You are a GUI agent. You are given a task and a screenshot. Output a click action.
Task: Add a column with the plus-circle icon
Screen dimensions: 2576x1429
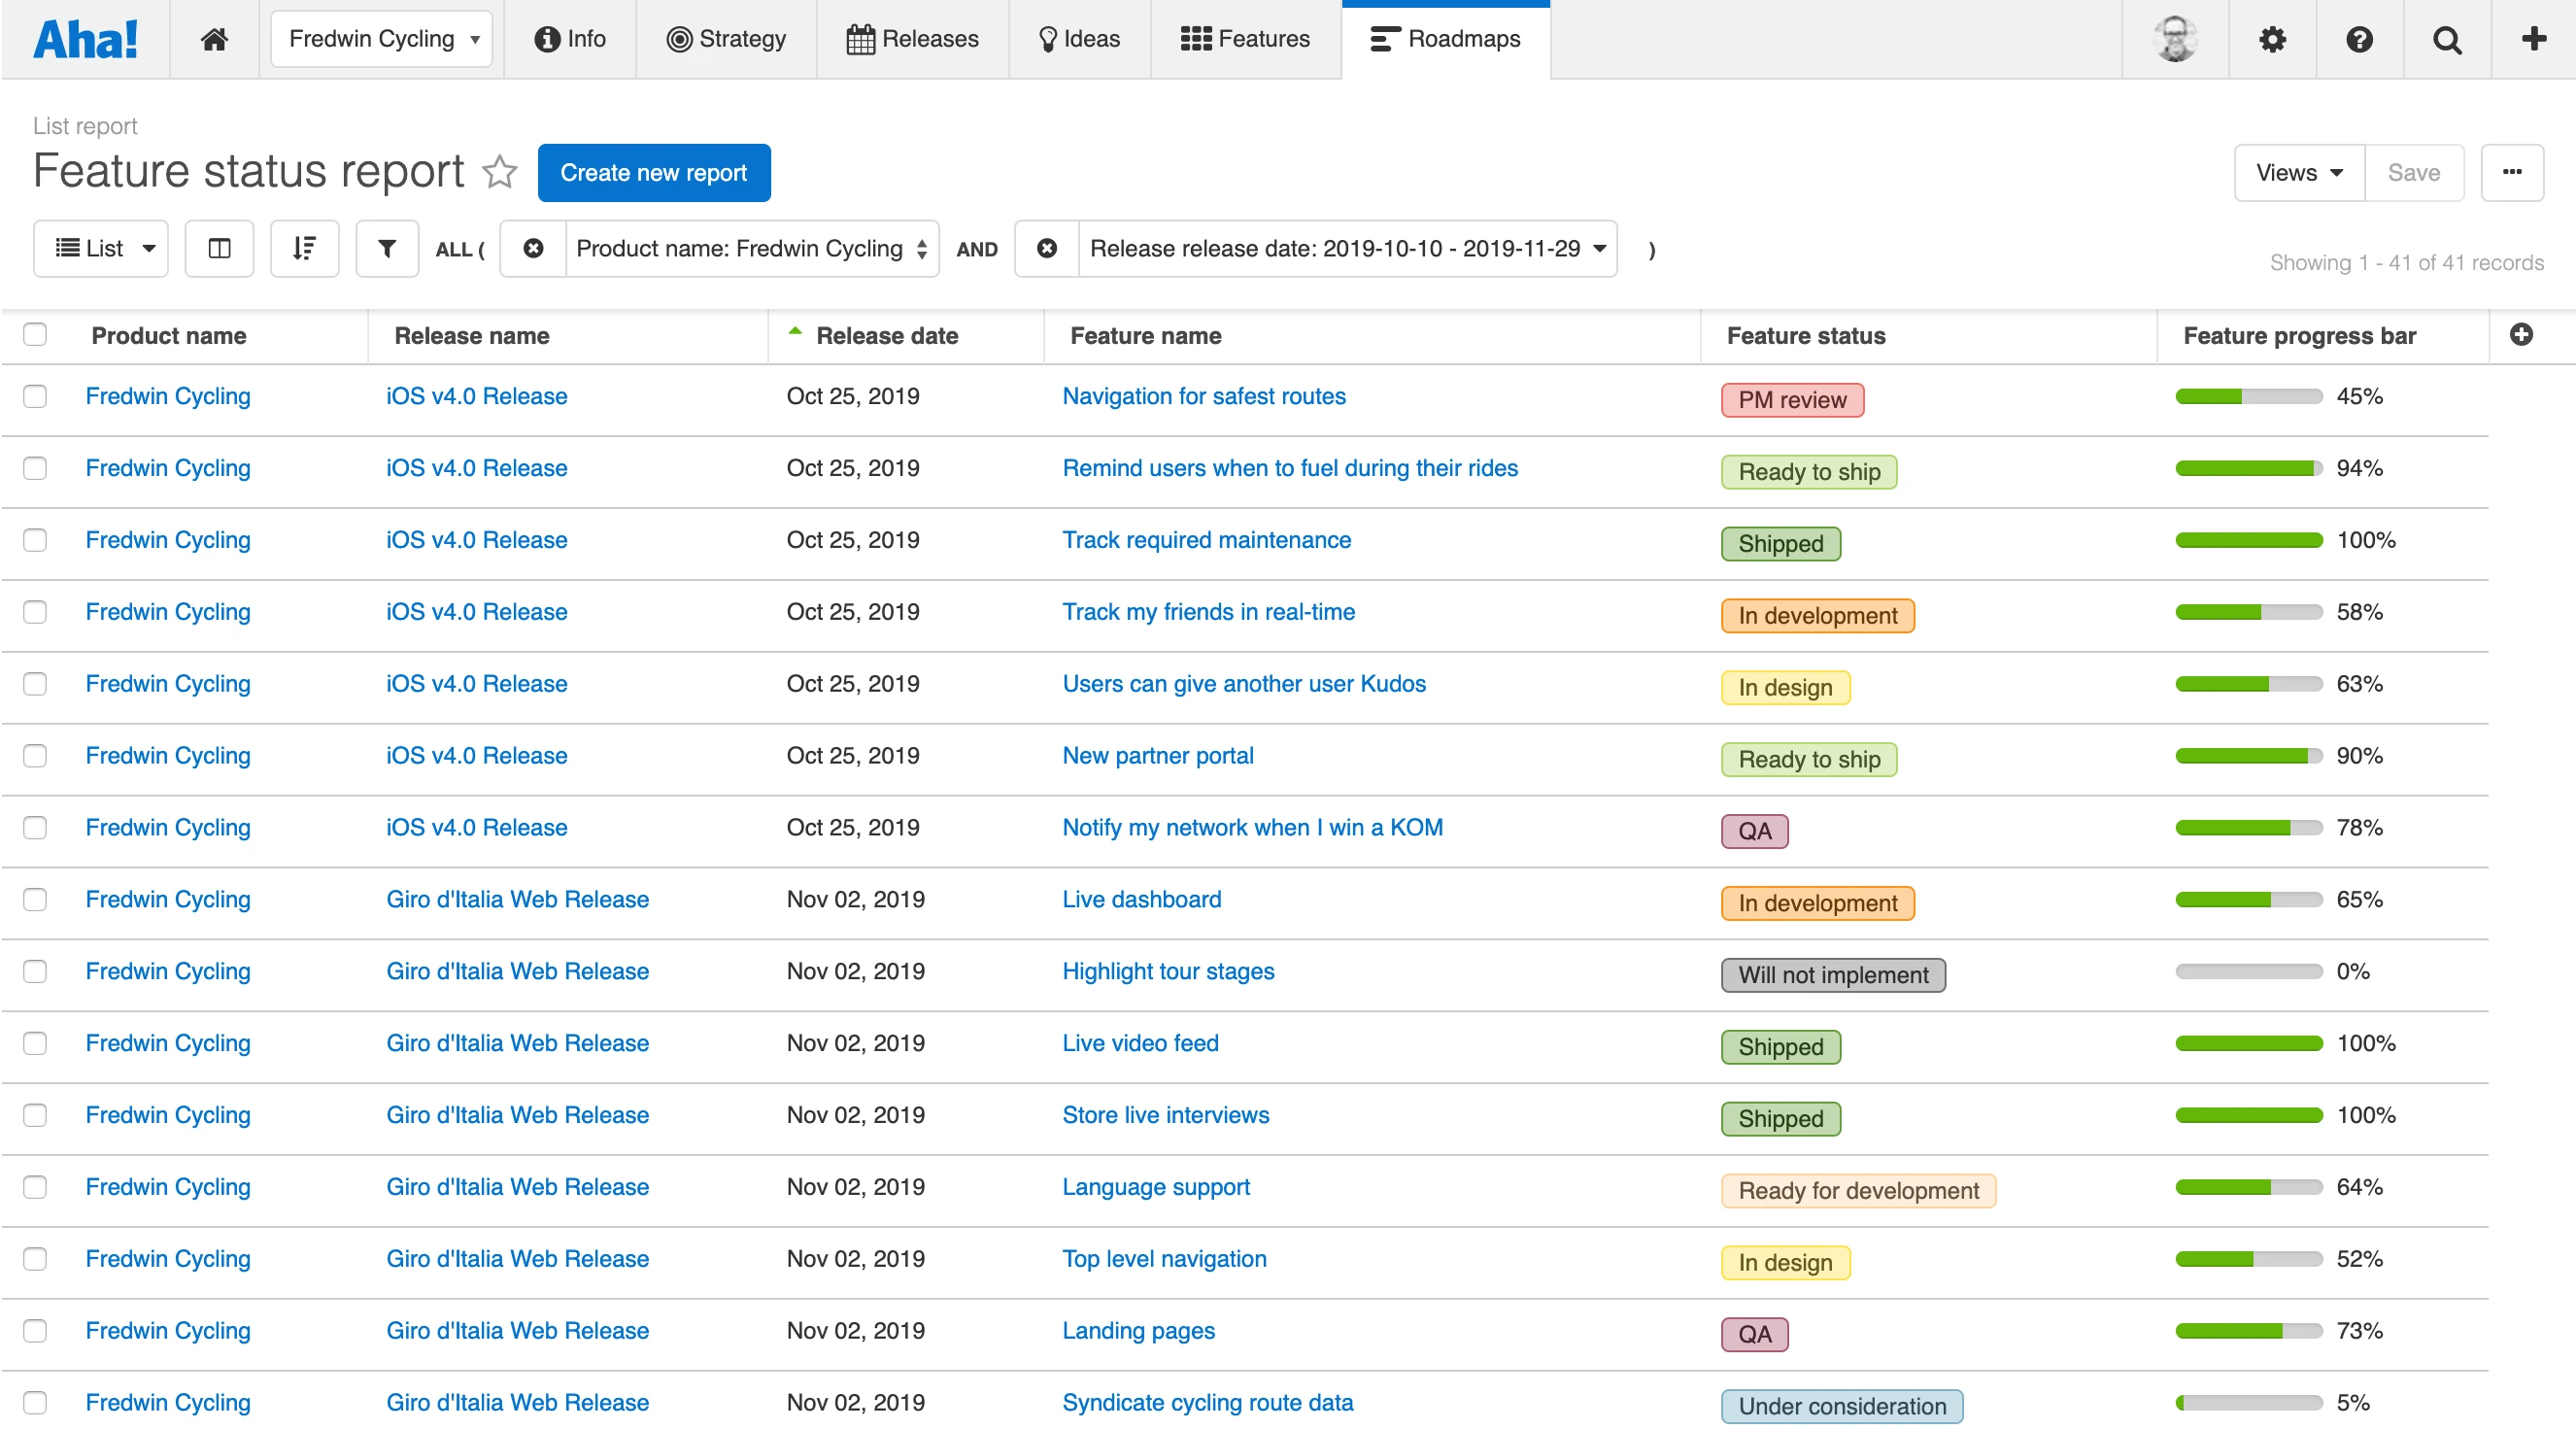coord(2520,334)
